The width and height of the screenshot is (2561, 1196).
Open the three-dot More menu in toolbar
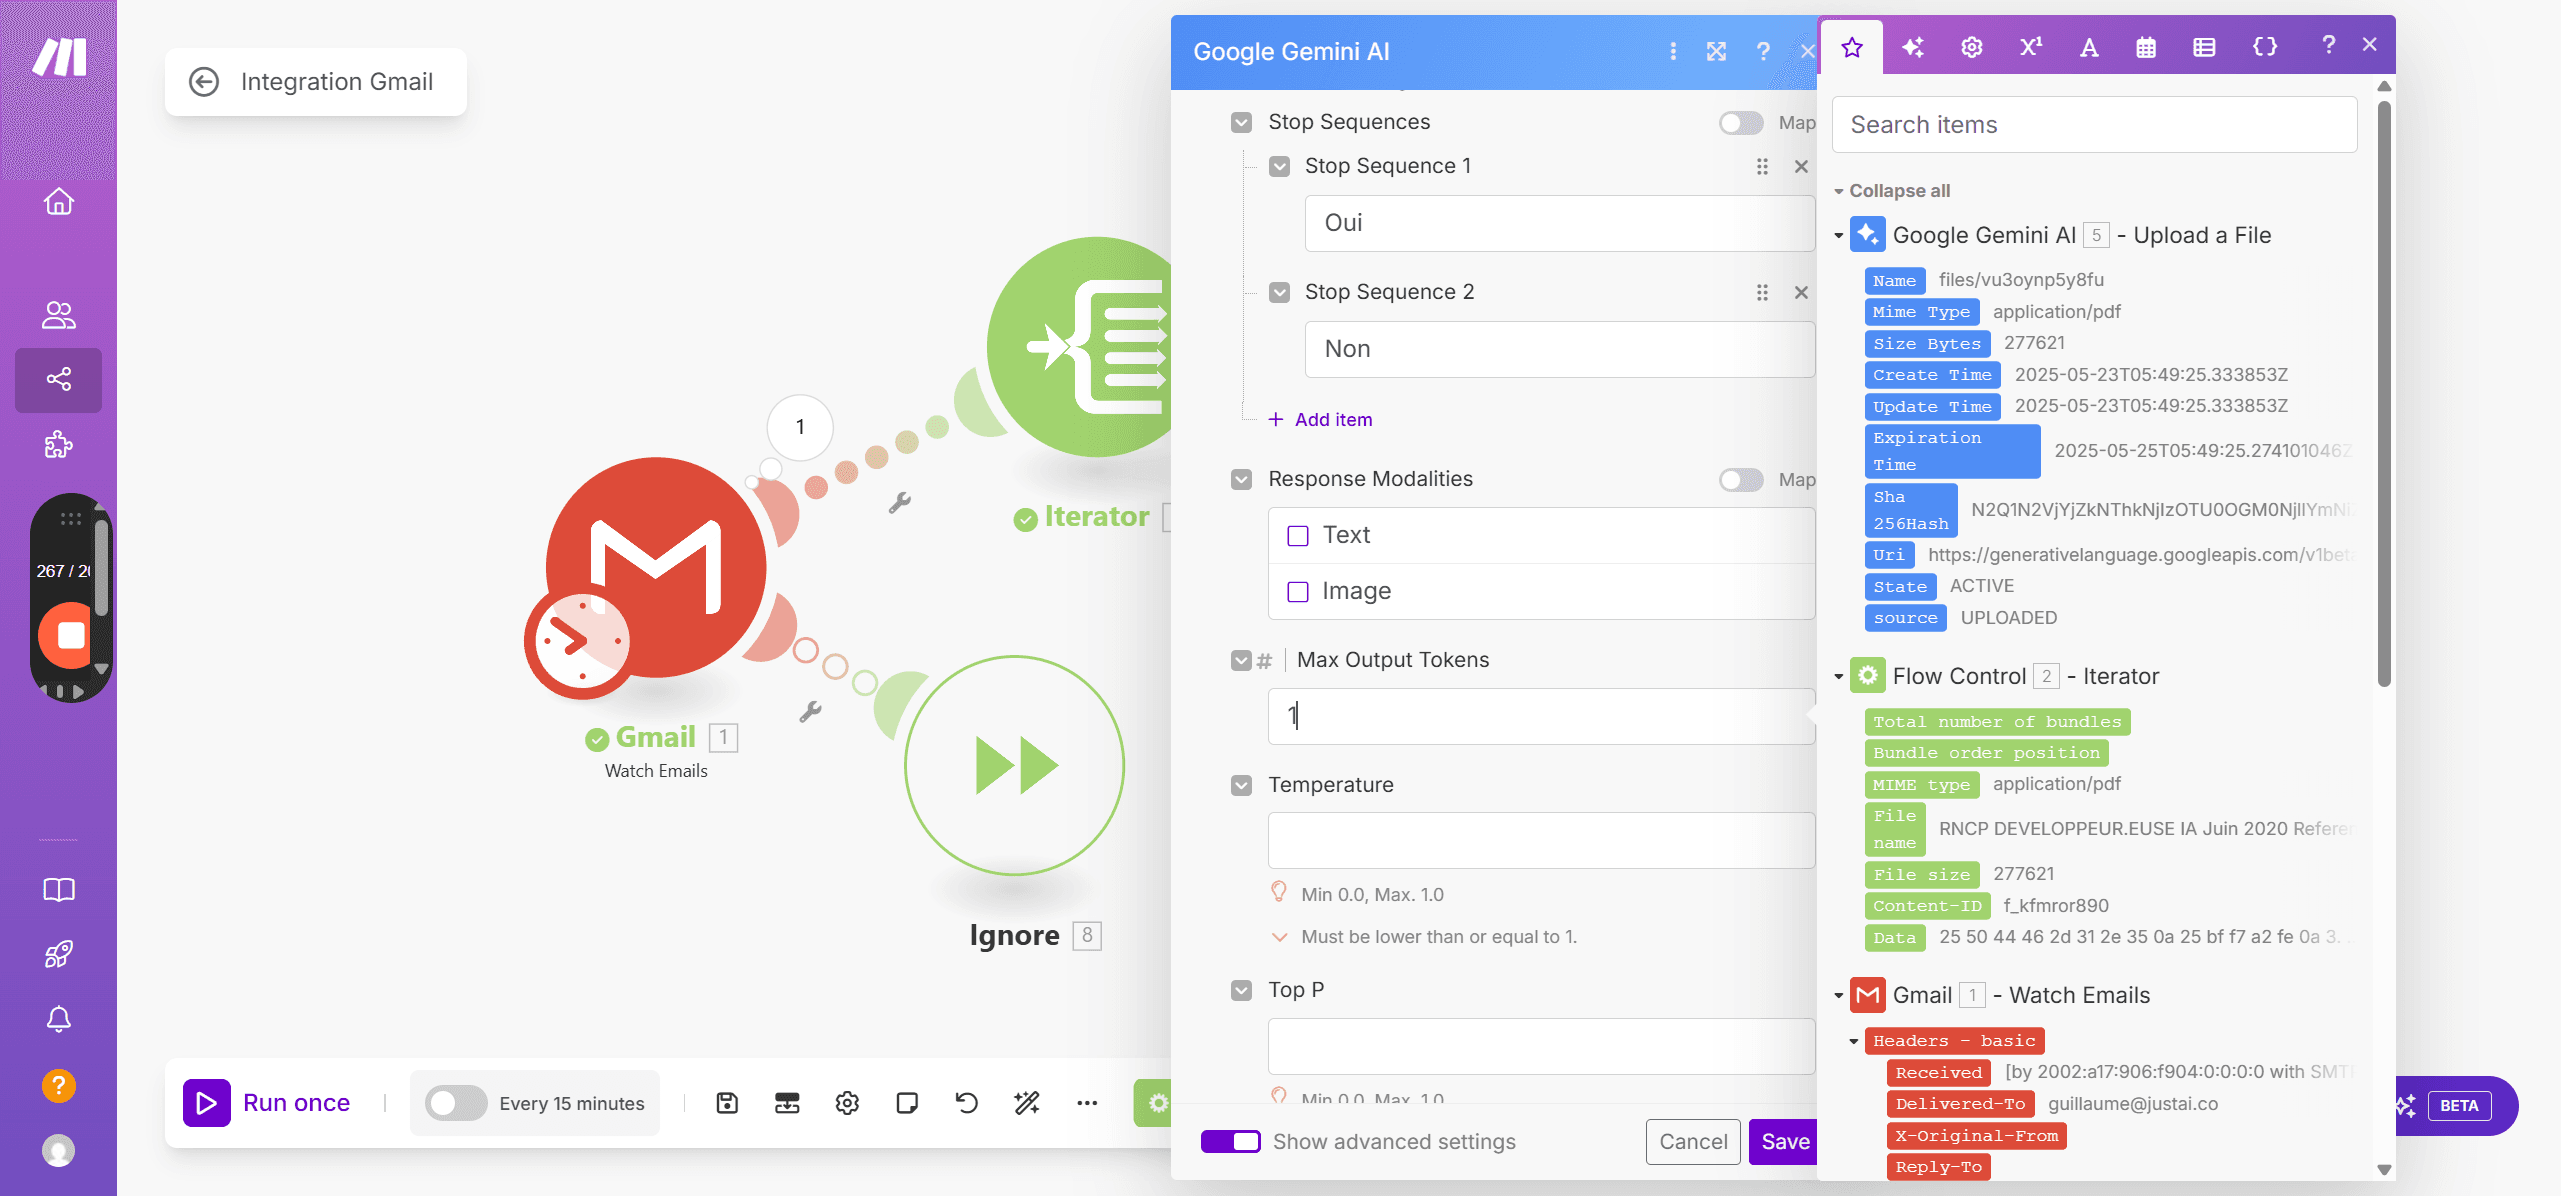[x=1087, y=1103]
